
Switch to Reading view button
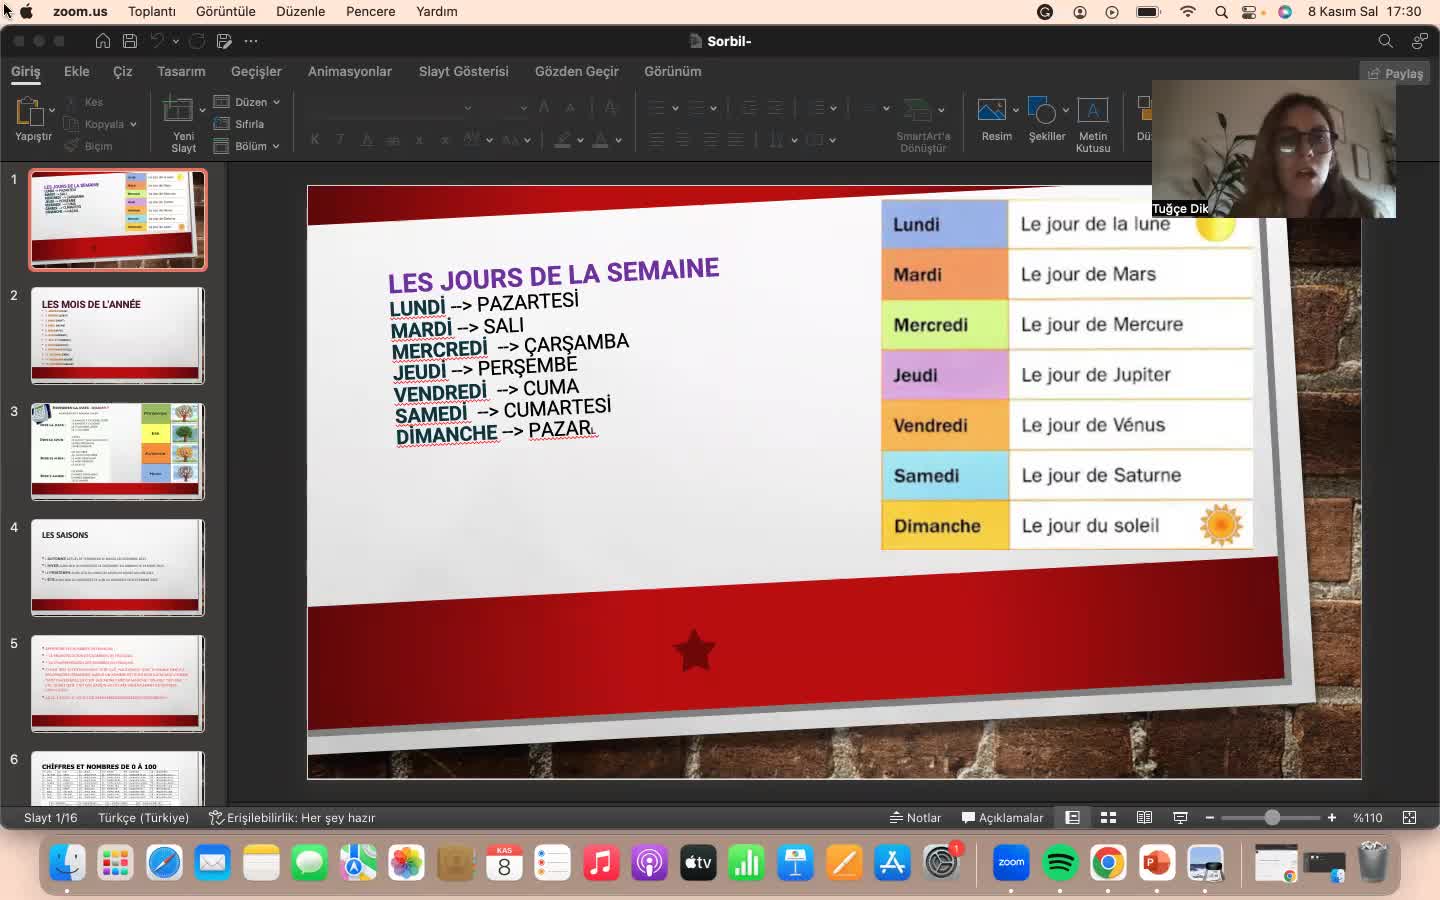click(1144, 818)
